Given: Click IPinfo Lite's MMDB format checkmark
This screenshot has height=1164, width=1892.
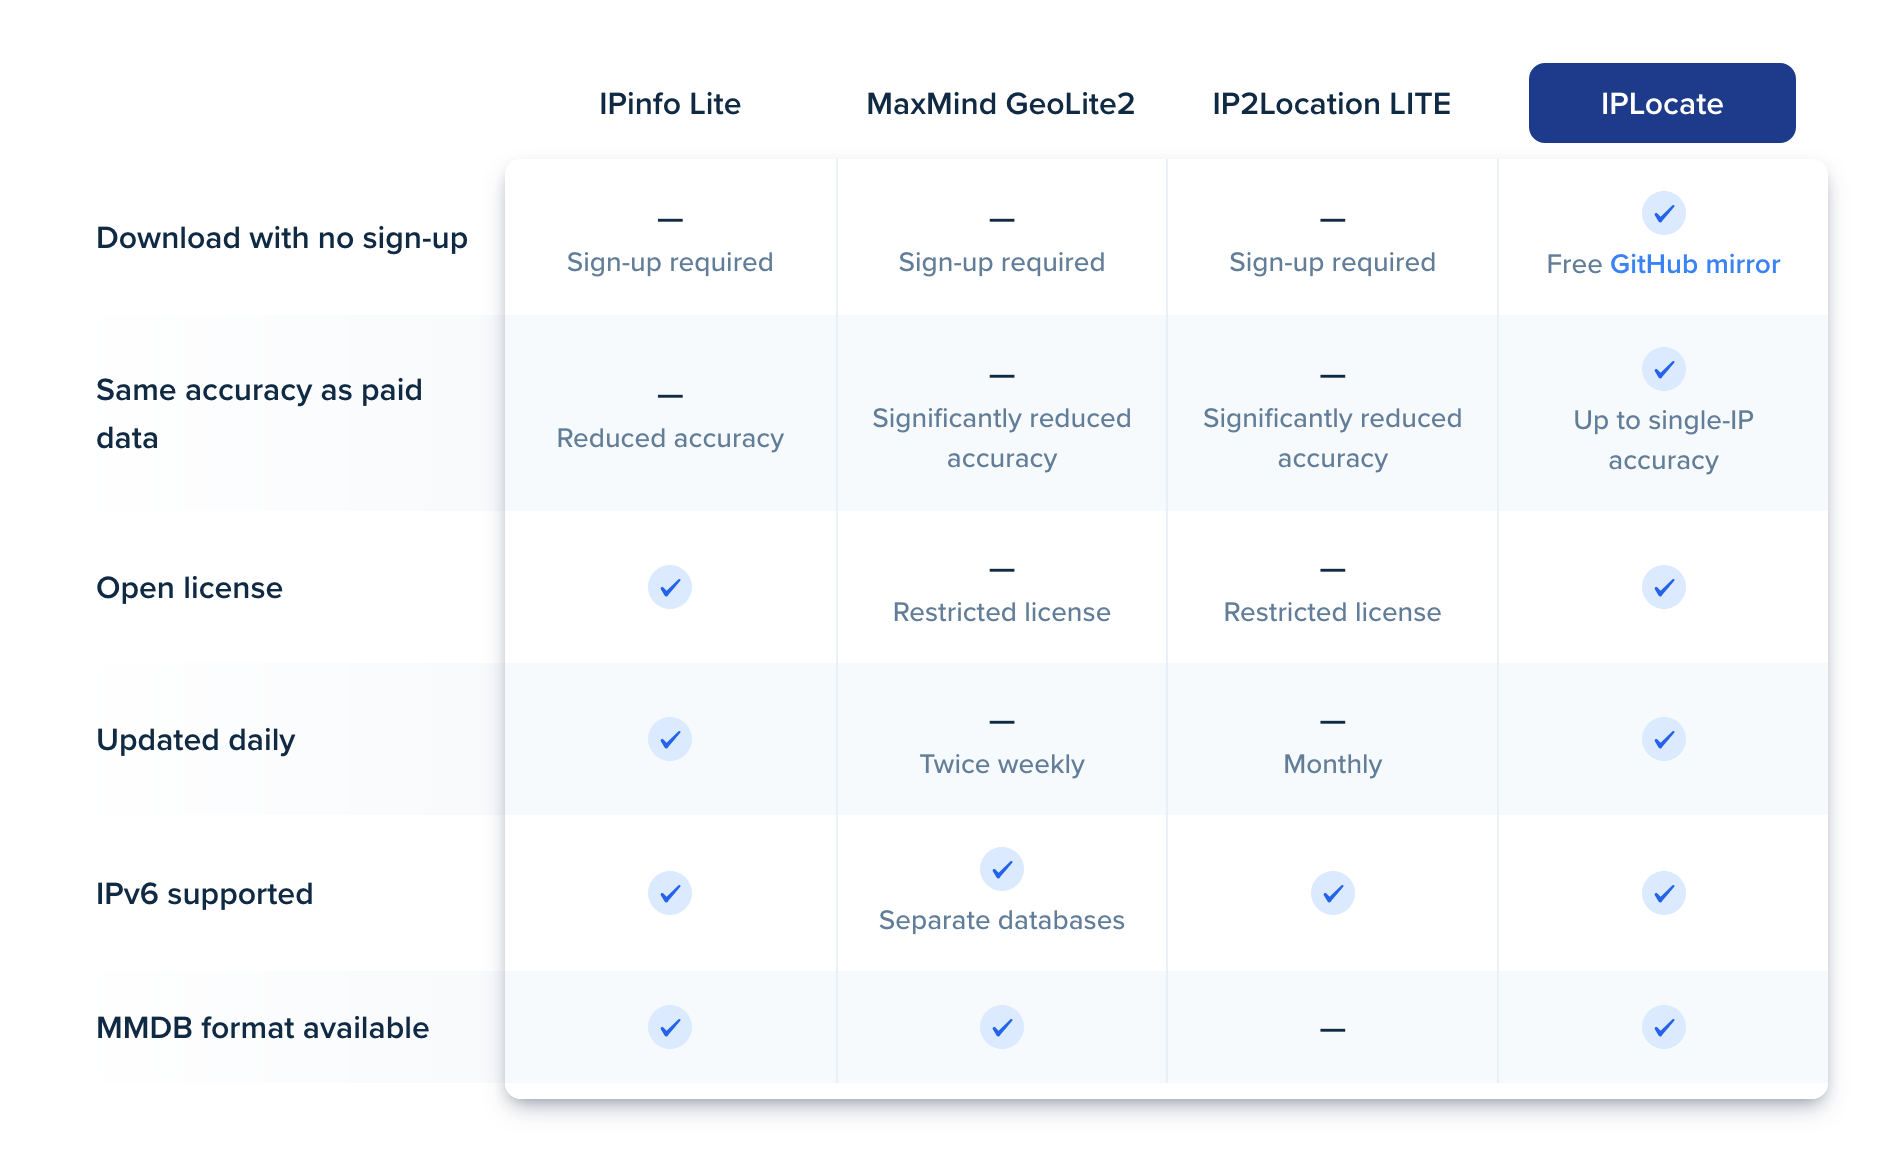Looking at the screenshot, I should click(x=670, y=1027).
